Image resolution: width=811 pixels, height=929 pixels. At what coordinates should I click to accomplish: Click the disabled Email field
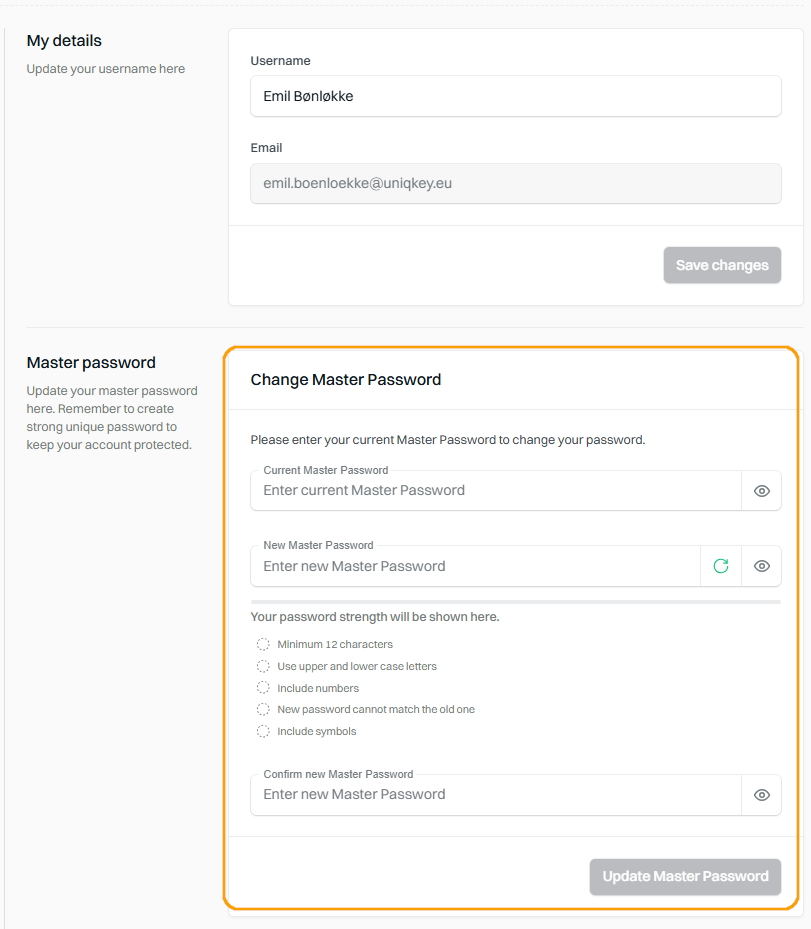(515, 183)
